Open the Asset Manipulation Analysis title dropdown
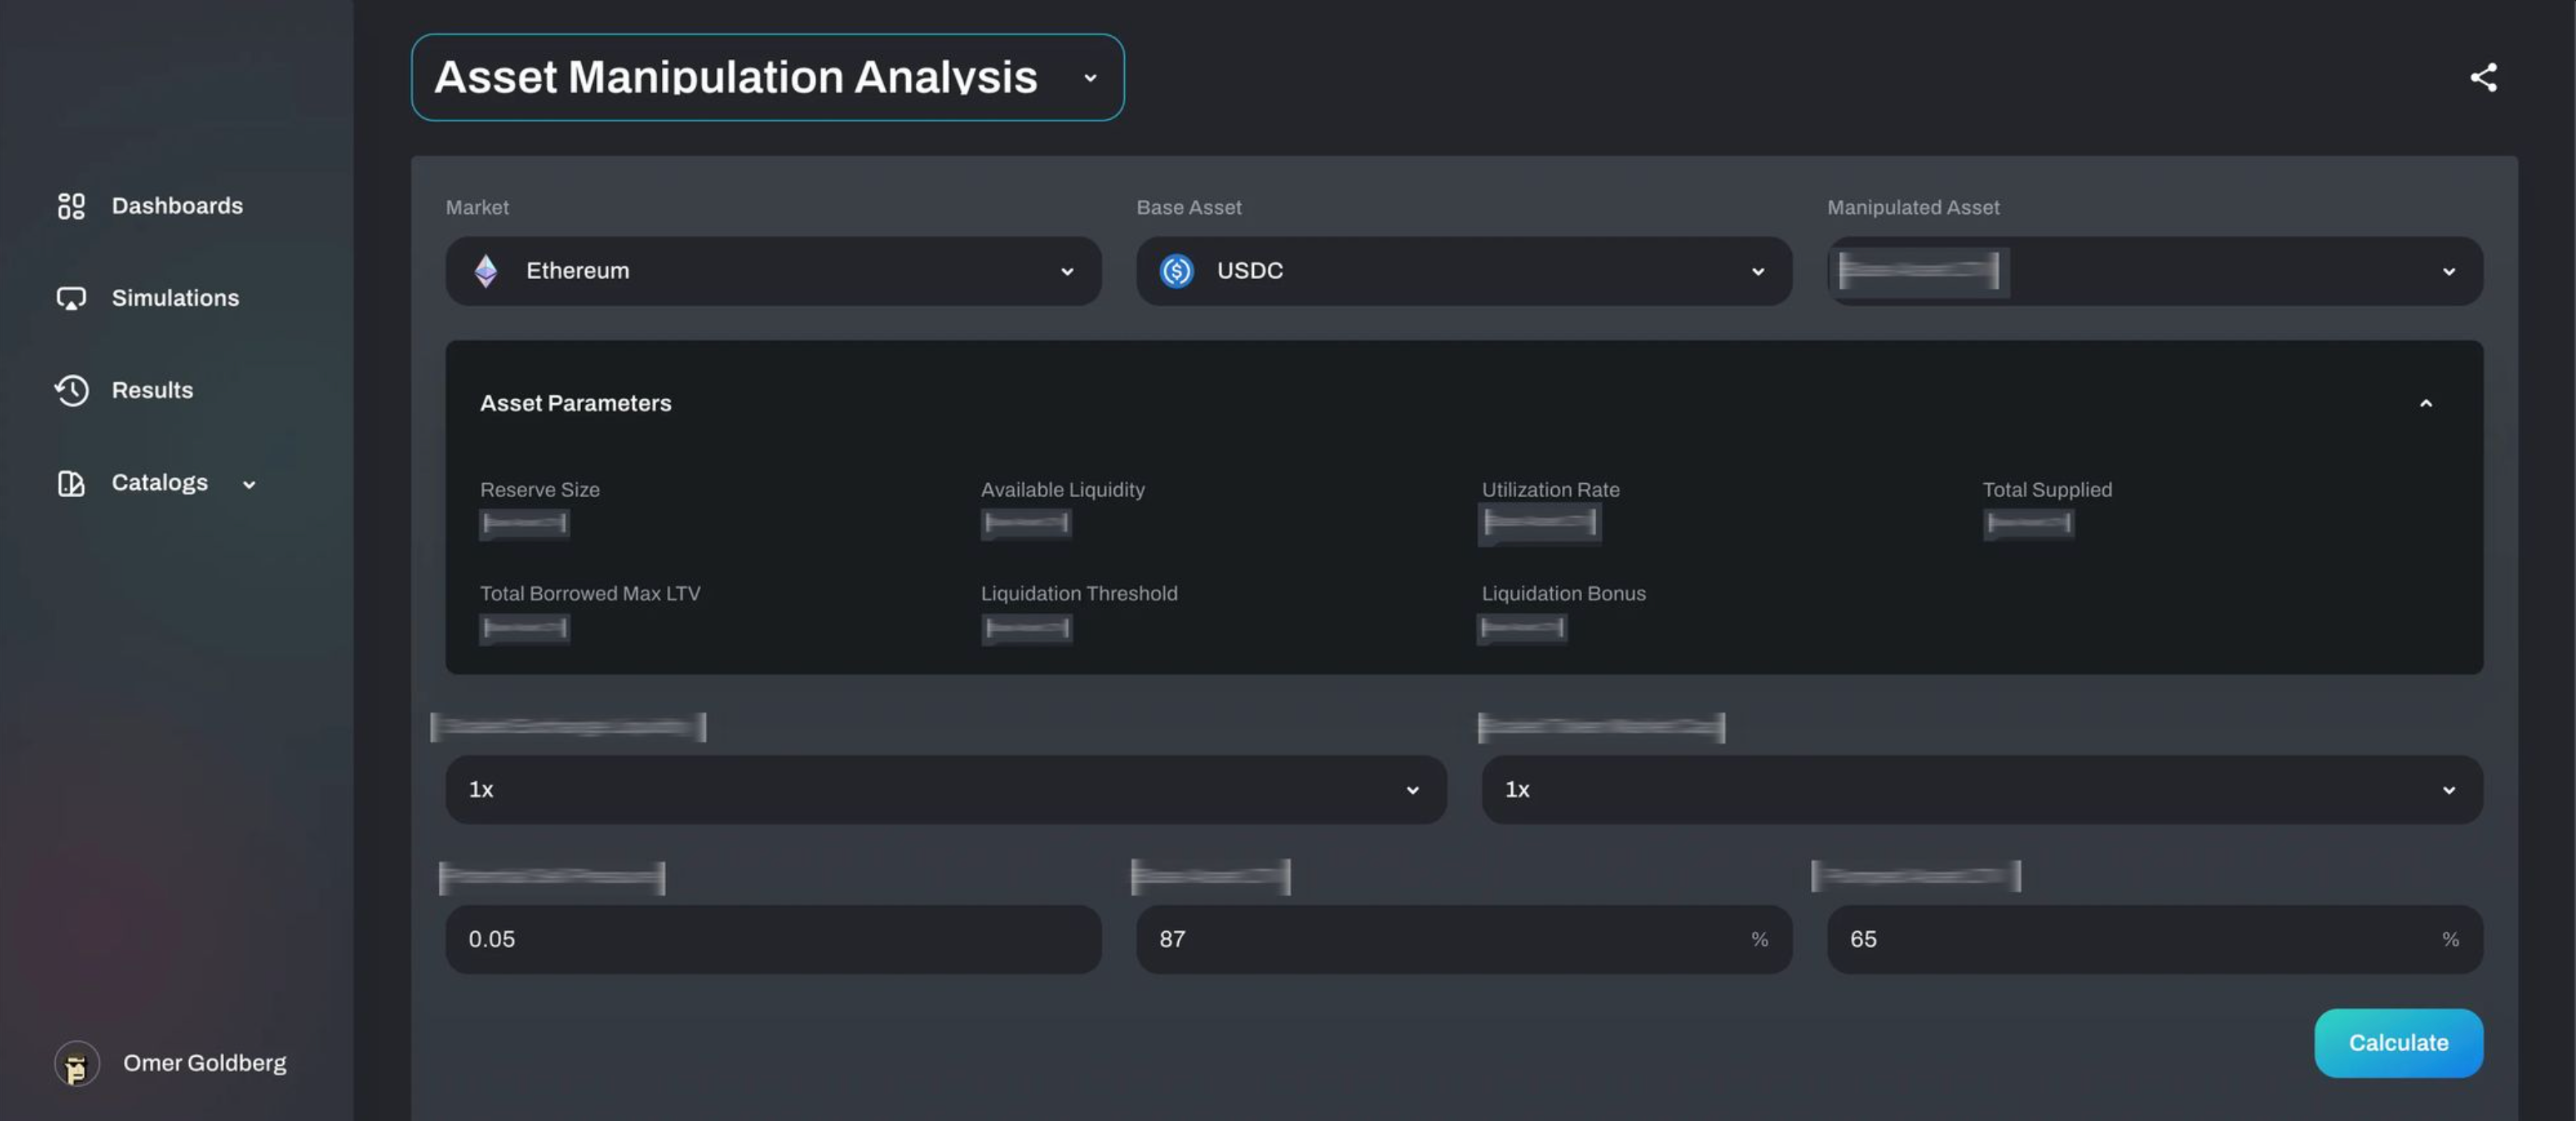Viewport: 2576px width, 1121px height. click(x=1090, y=78)
